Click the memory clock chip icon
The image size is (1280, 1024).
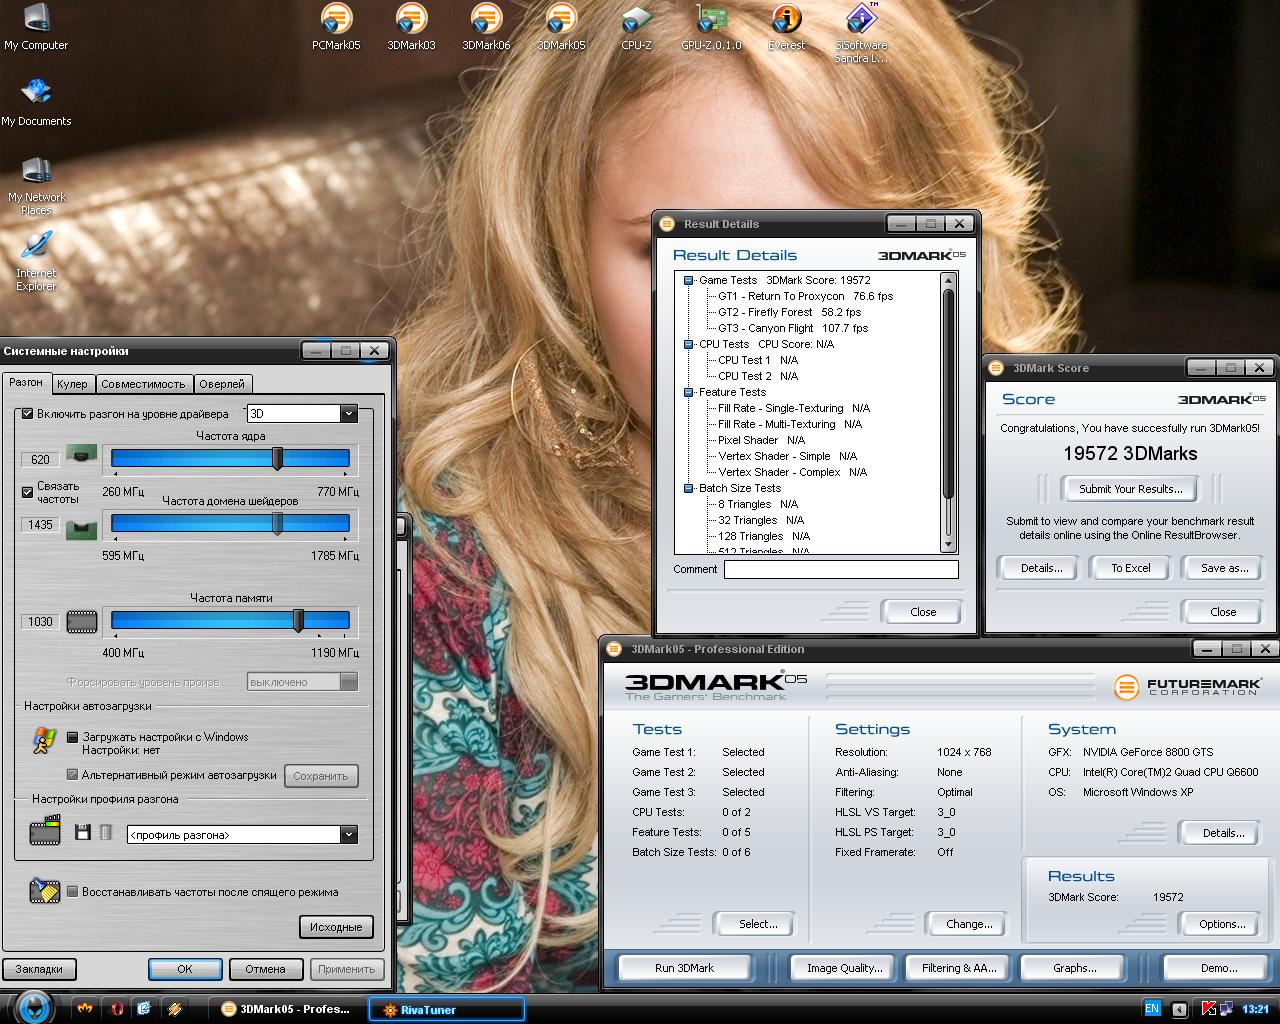(x=82, y=622)
